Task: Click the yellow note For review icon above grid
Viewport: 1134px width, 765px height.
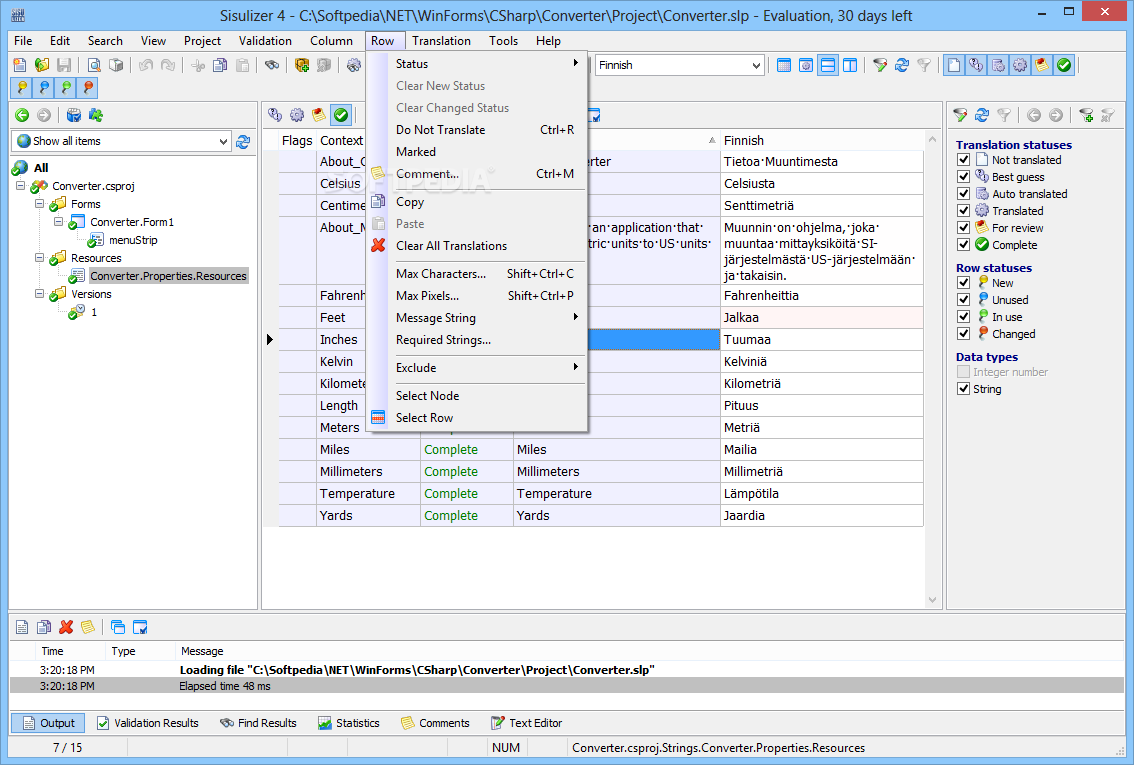Action: [x=319, y=115]
